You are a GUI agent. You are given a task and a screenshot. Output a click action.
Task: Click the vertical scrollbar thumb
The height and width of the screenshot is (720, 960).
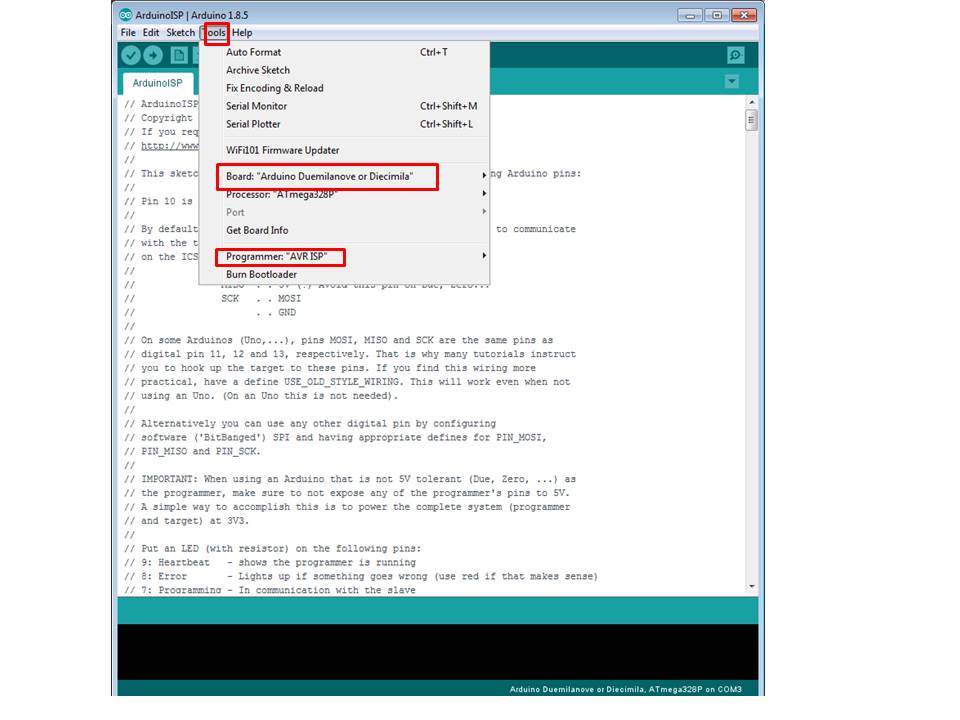(x=751, y=119)
